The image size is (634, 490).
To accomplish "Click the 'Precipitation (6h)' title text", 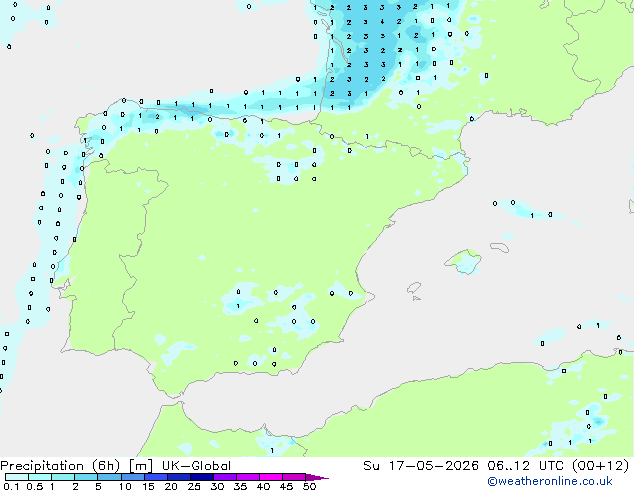I will (60, 466).
